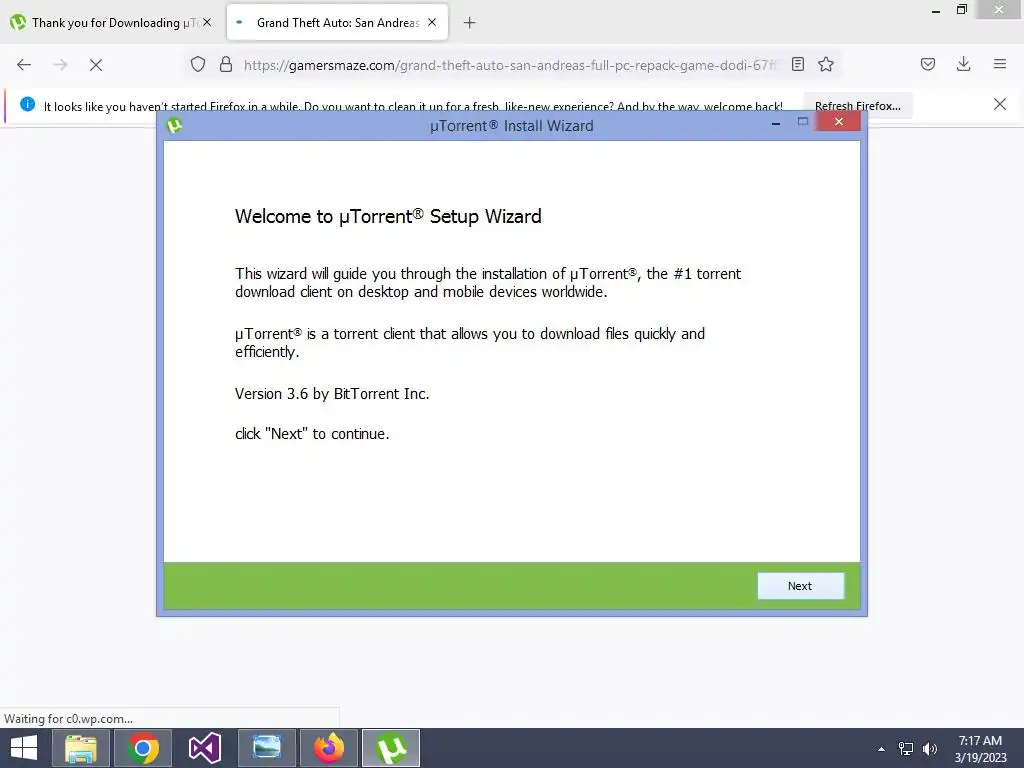Bookmark this page with star icon
This screenshot has width=1024, height=768.
pos(826,64)
